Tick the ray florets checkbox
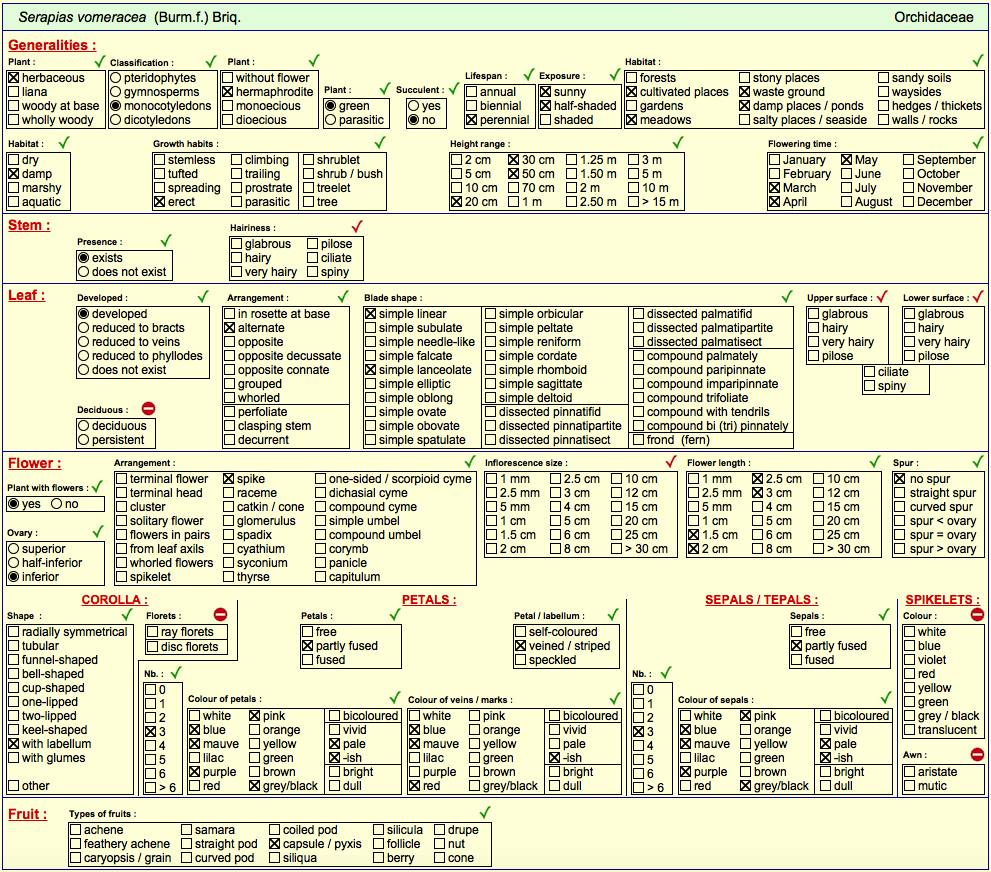 click(x=152, y=632)
